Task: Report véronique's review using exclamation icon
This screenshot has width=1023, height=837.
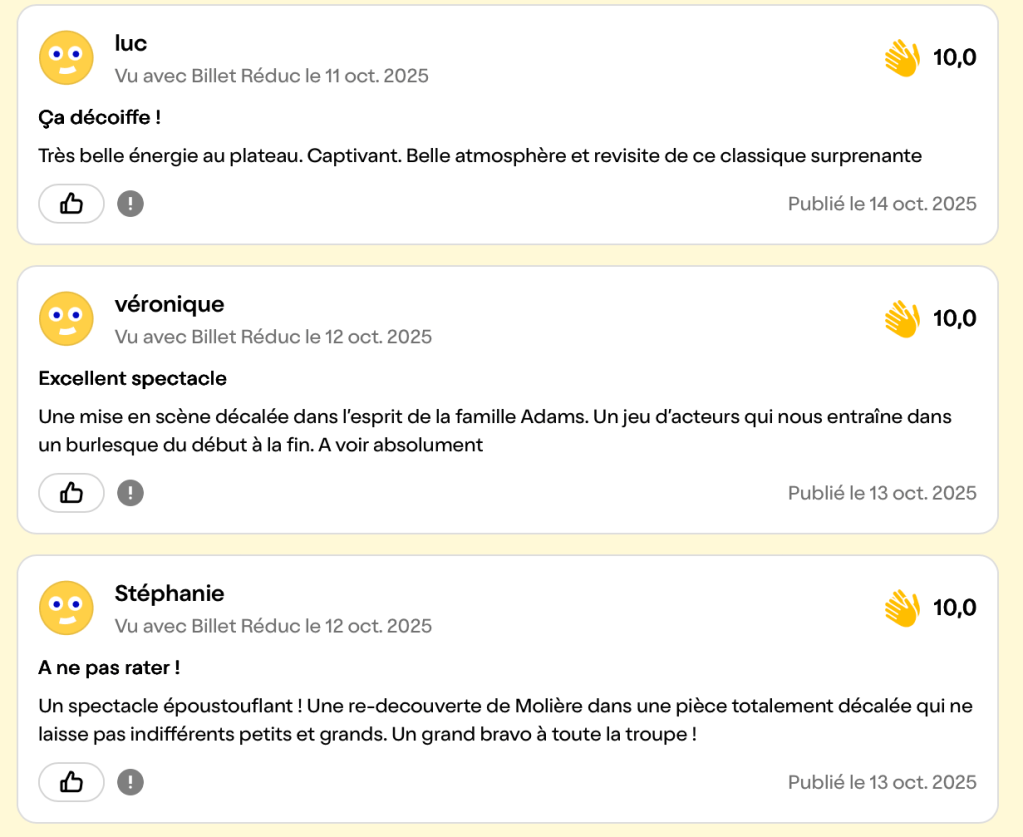Action: 130,493
